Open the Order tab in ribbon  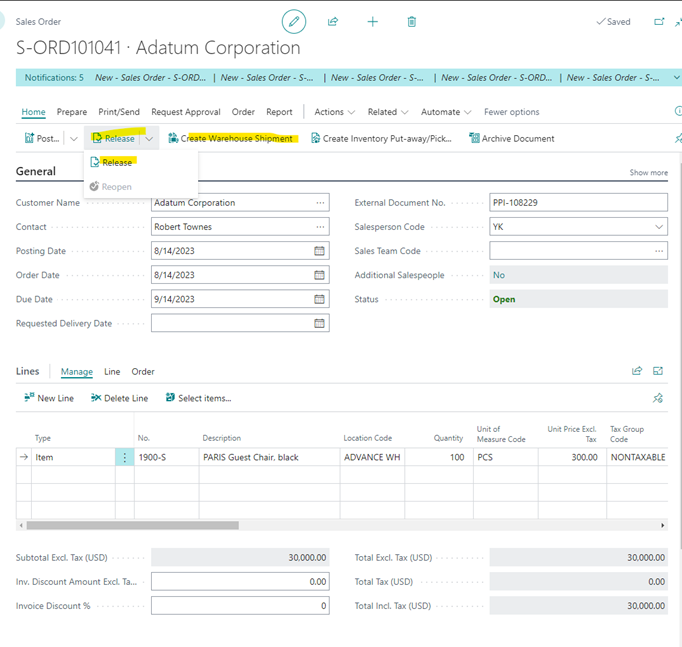tap(243, 112)
